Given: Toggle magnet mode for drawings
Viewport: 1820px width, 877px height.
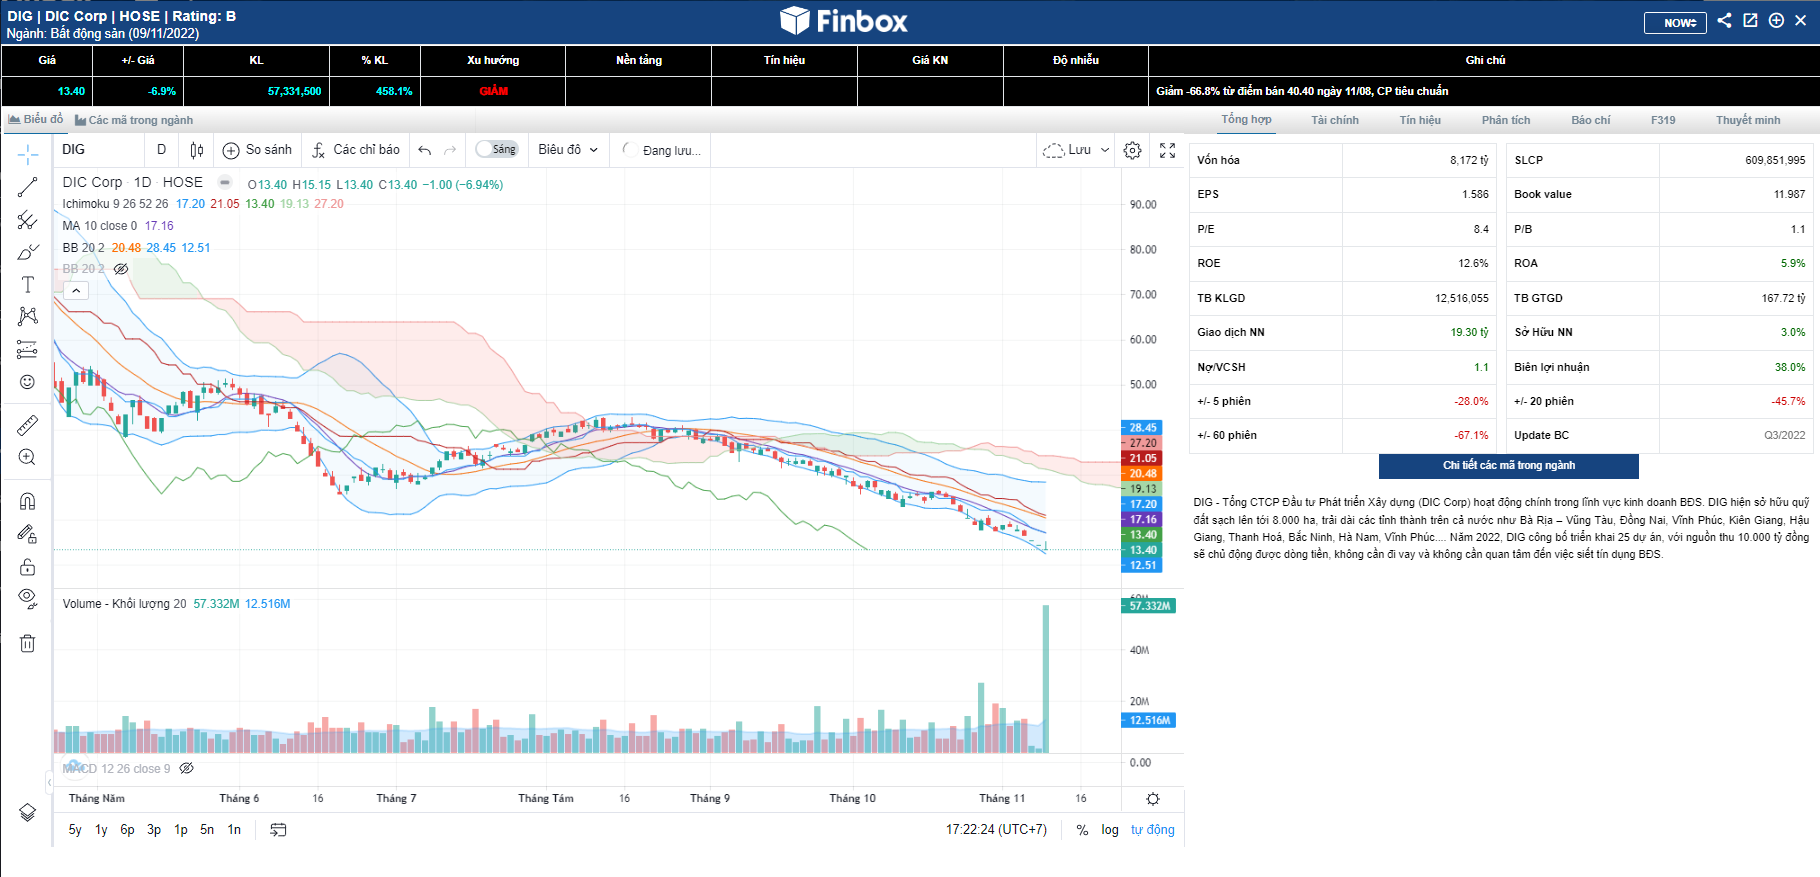Looking at the screenshot, I should coord(28,501).
